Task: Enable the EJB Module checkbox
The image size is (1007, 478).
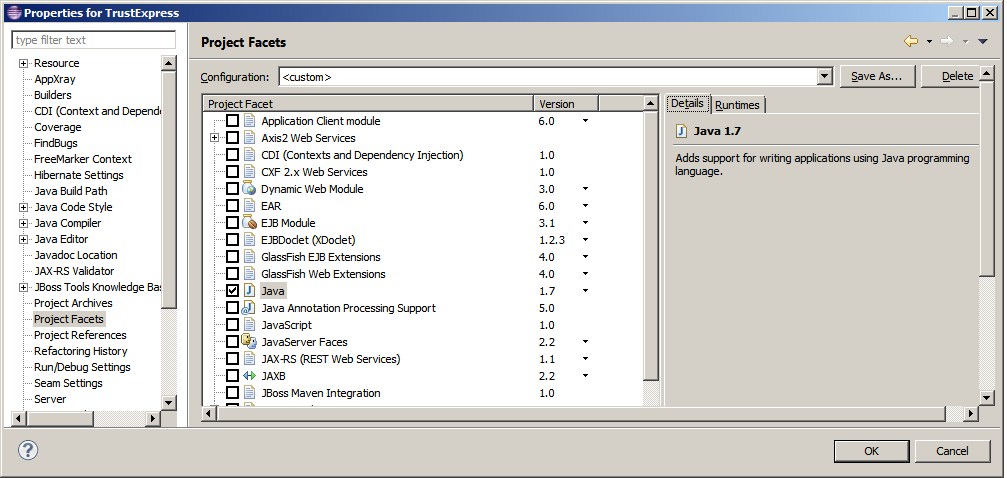Action: point(232,223)
